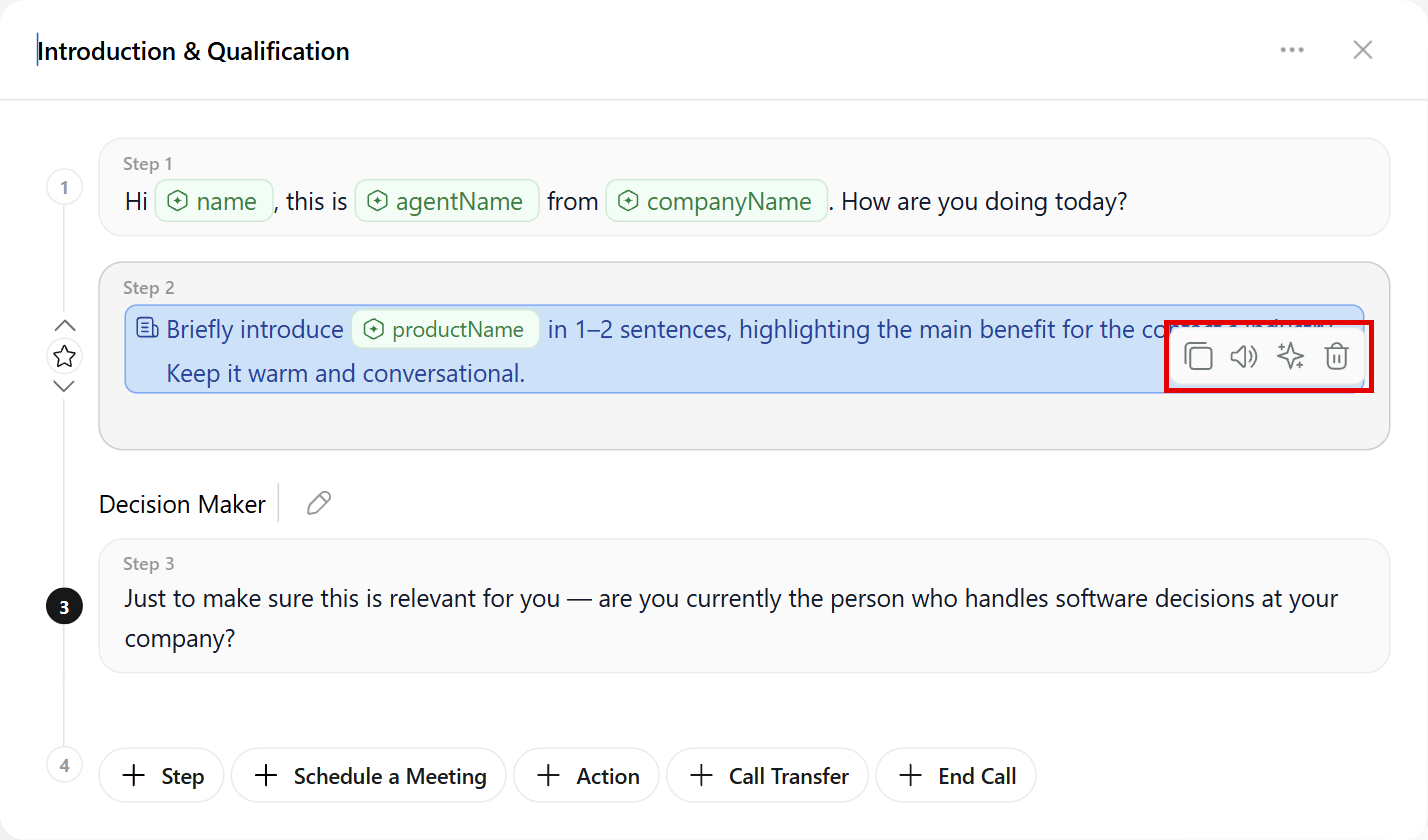Click the Introduction & Qualification title field
The image size is (1428, 840).
click(x=194, y=51)
